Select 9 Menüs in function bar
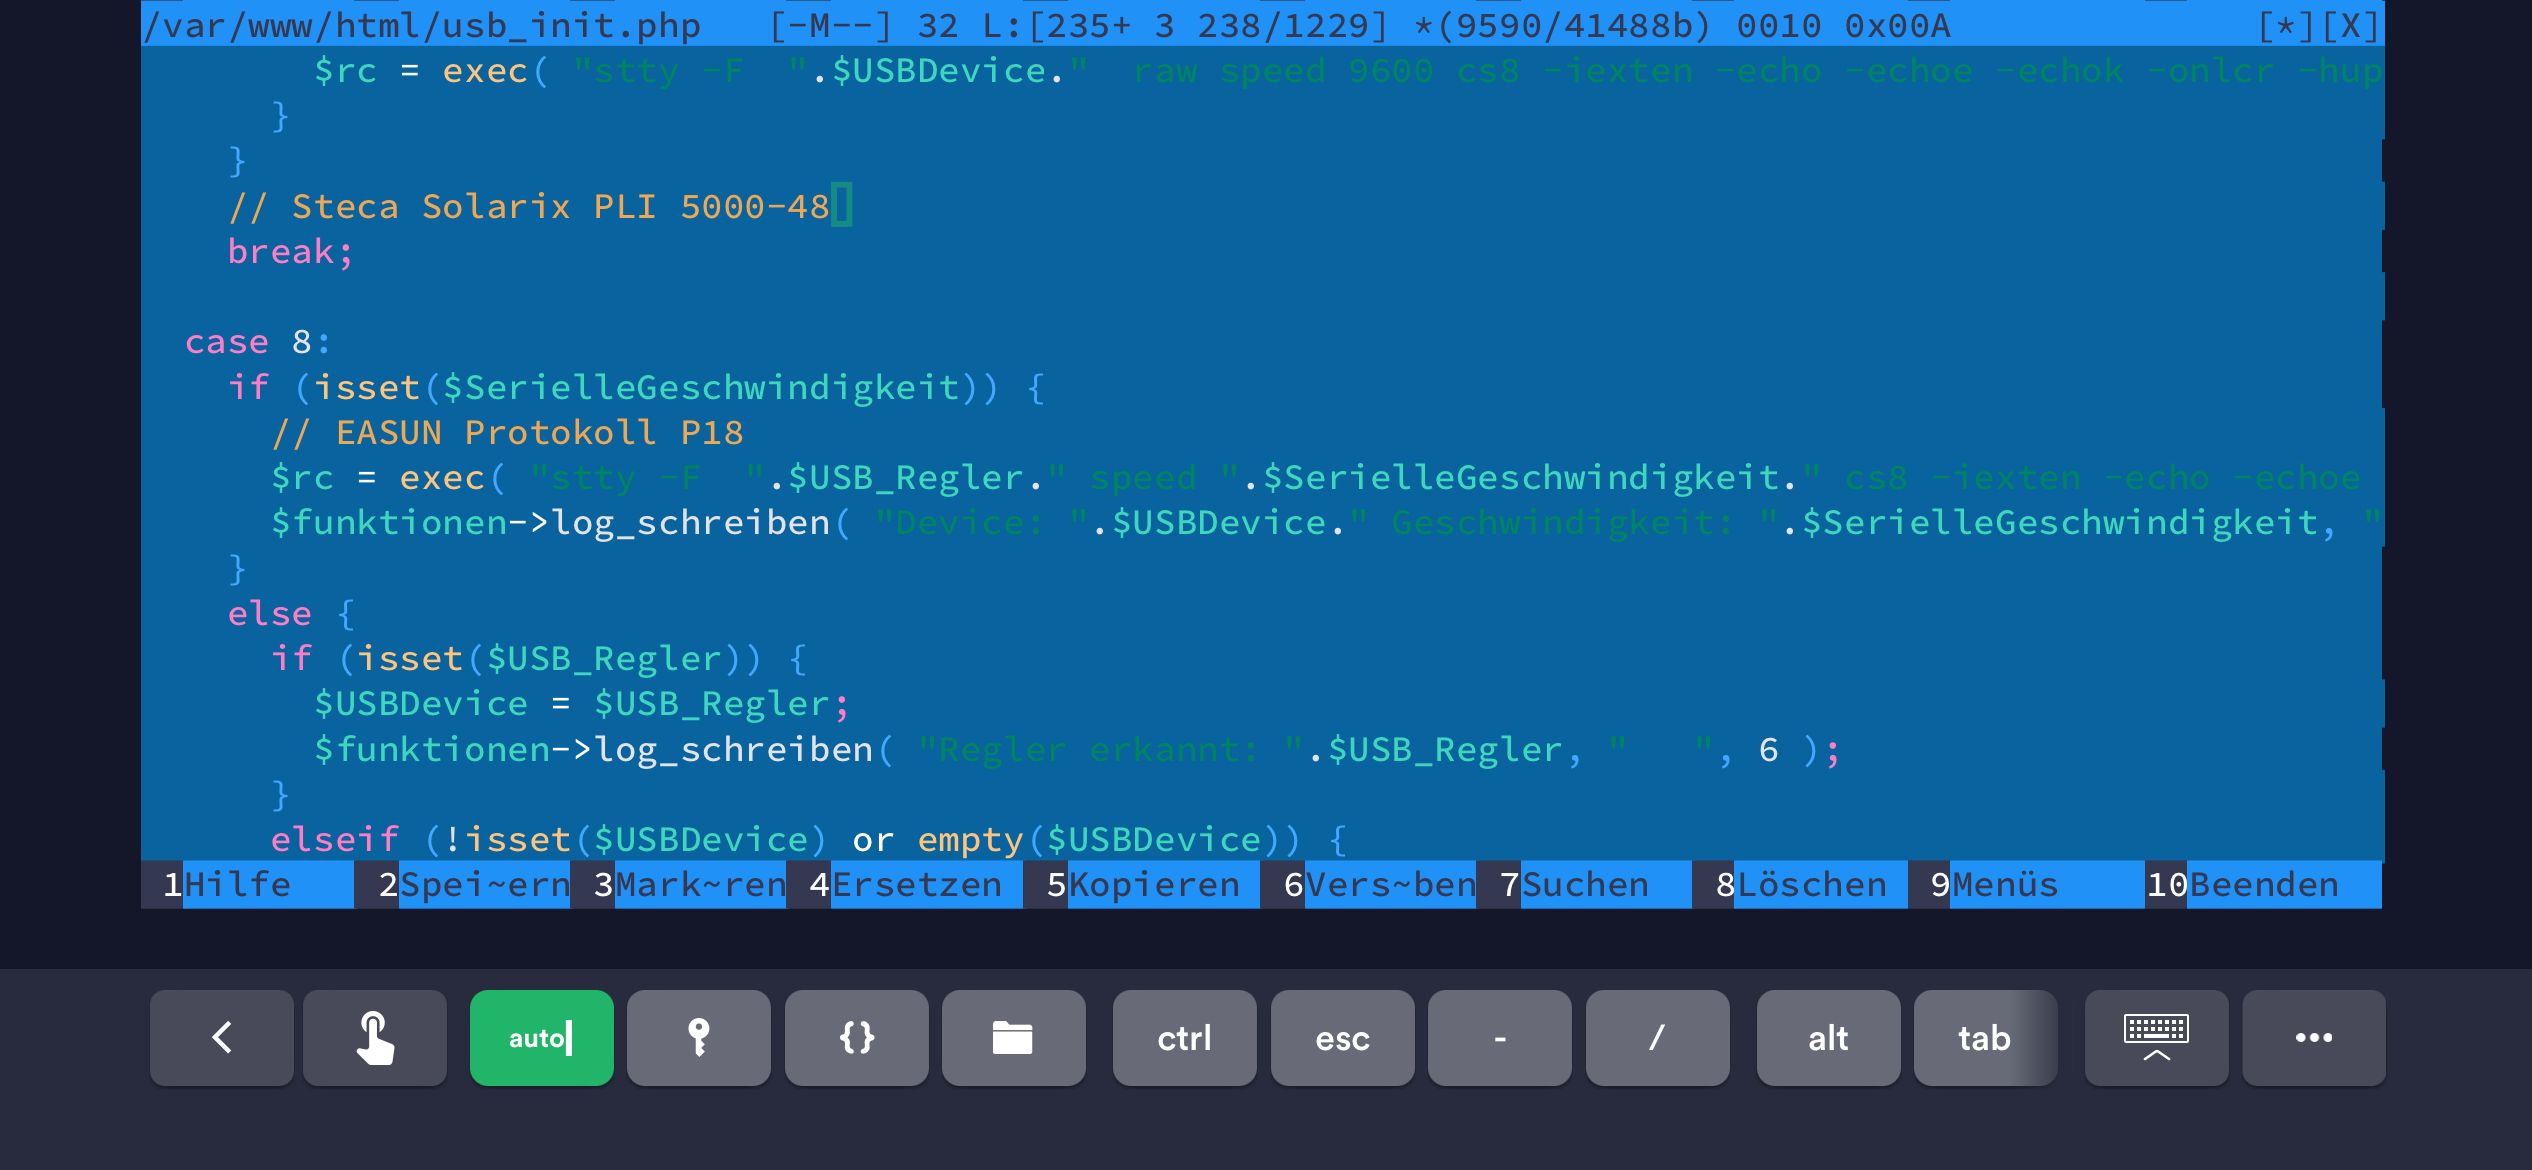The image size is (2532, 1170). tap(1995, 885)
